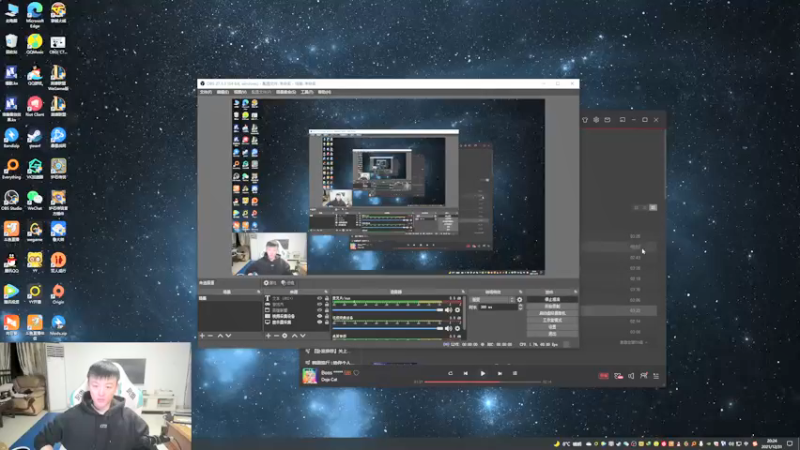Pop out the Controls dock panel
The height and width of the screenshot is (450, 800).
[x=574, y=292]
